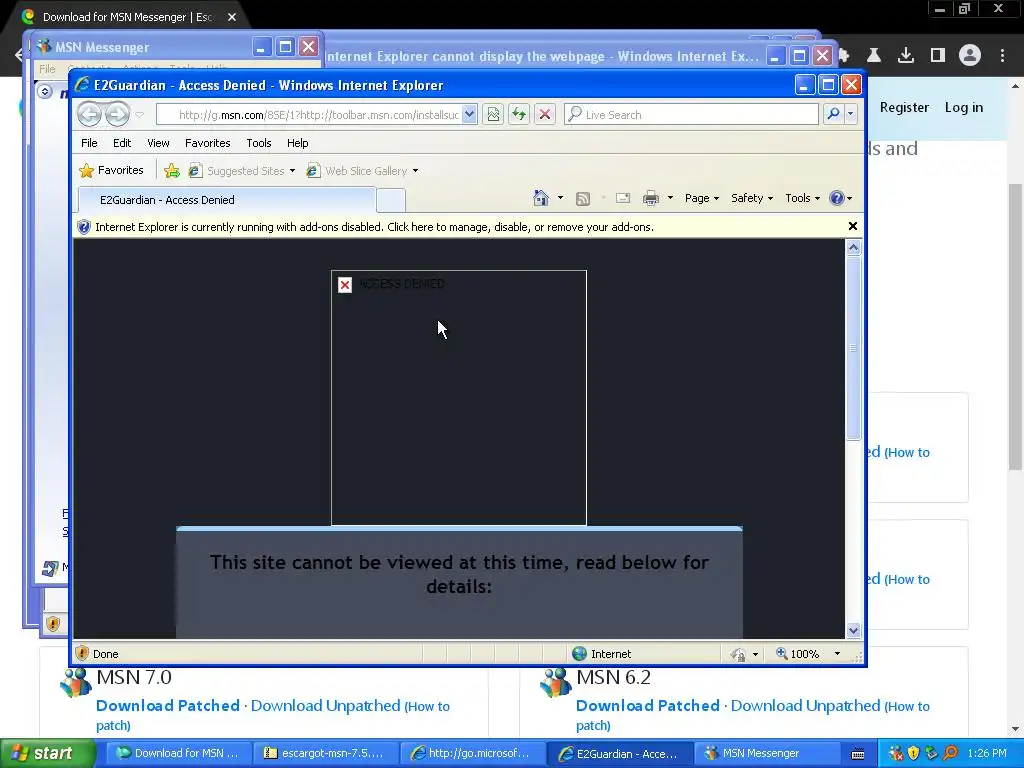1024x768 pixels.
Task: Click the Print icon
Action: click(651, 198)
